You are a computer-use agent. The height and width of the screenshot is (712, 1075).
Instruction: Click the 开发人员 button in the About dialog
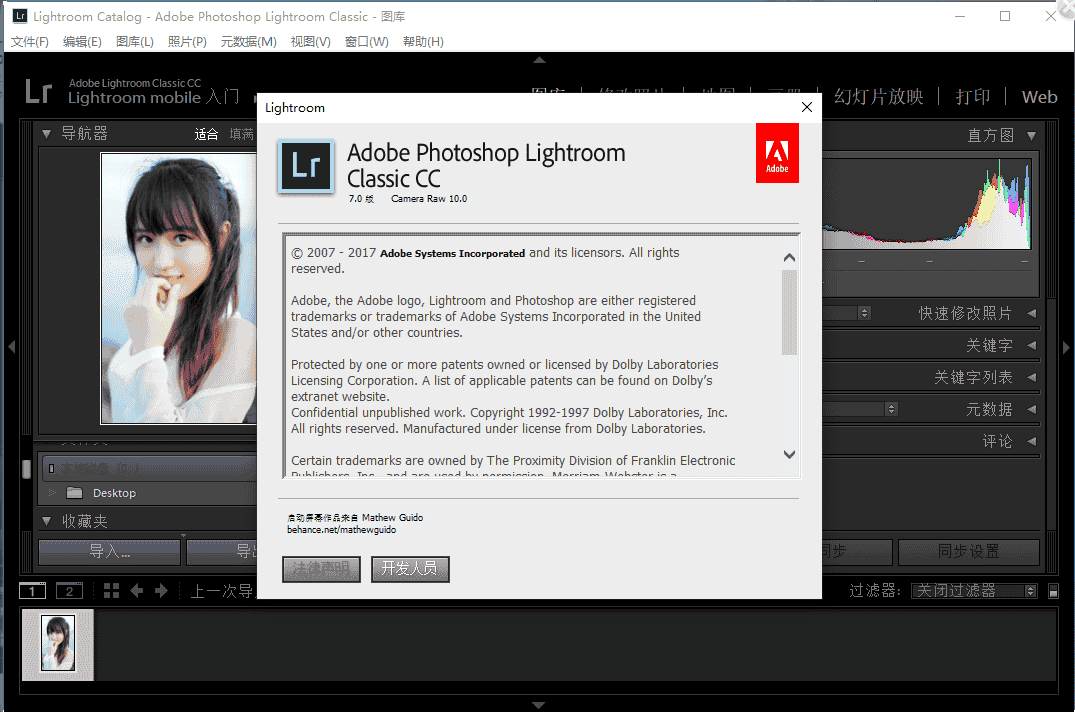[x=410, y=569]
